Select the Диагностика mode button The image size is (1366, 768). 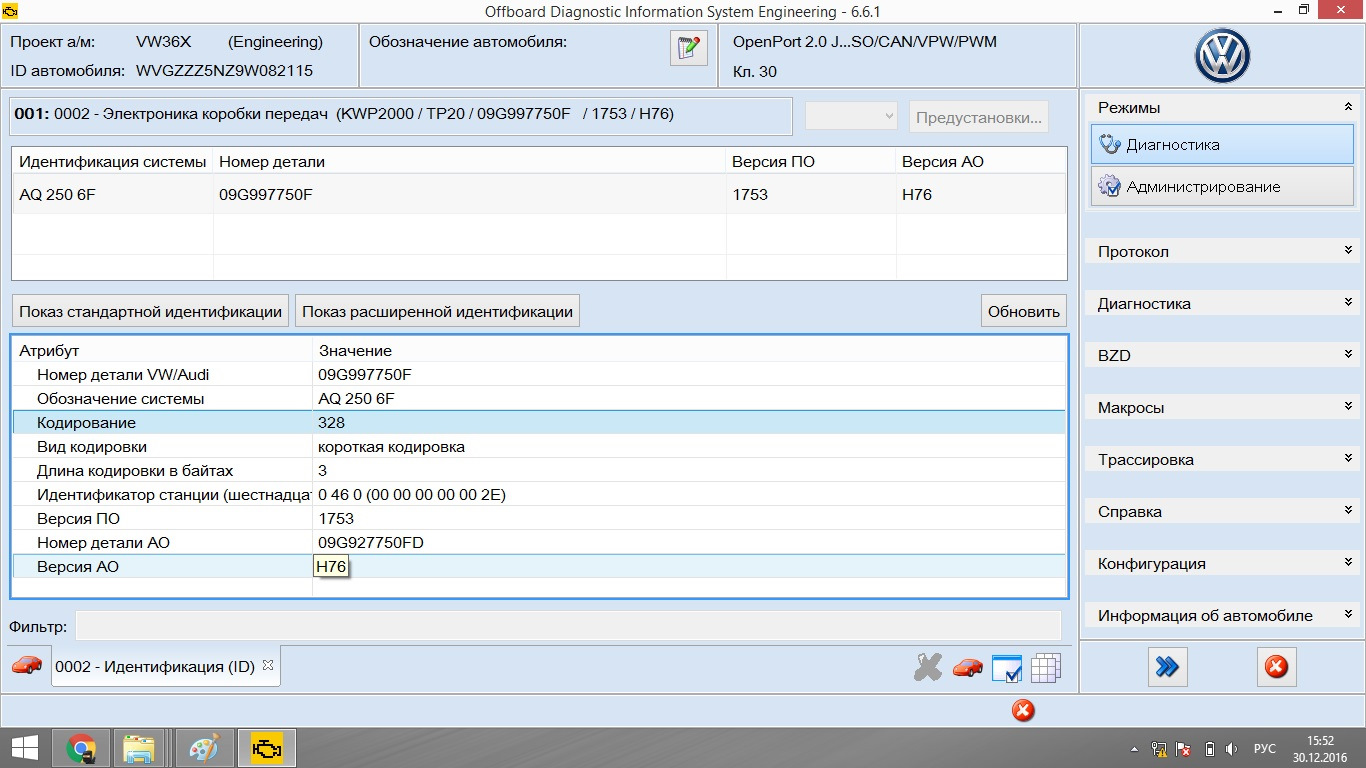click(x=1222, y=144)
